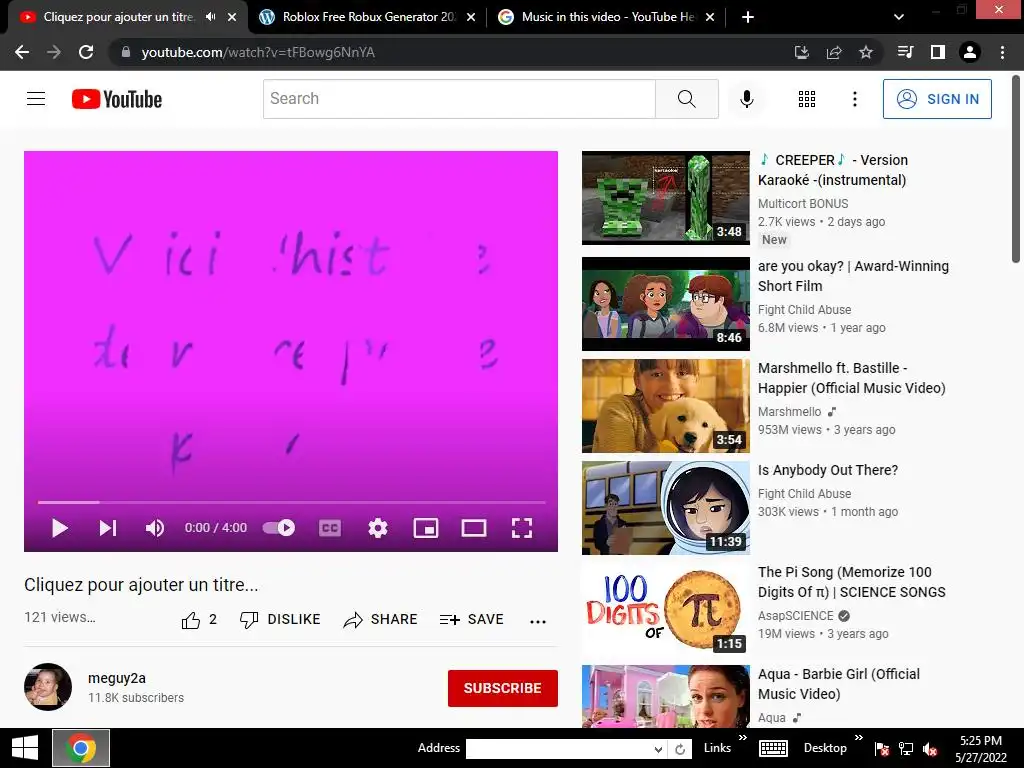
Task: Mute the audio indicator on first tab
Action: click(x=210, y=17)
